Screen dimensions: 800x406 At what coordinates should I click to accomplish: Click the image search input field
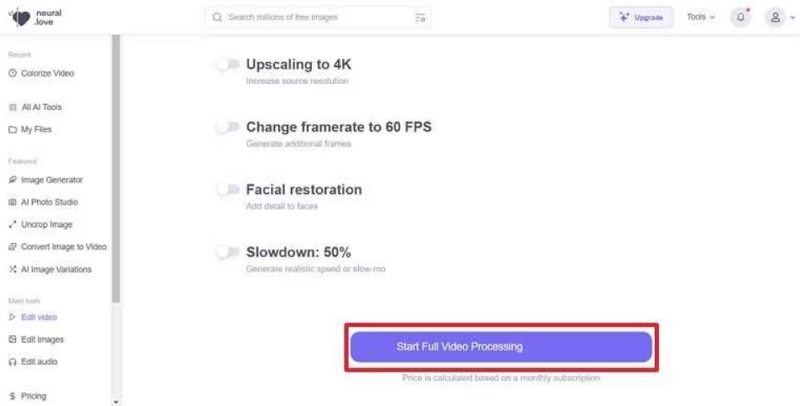[x=310, y=17]
